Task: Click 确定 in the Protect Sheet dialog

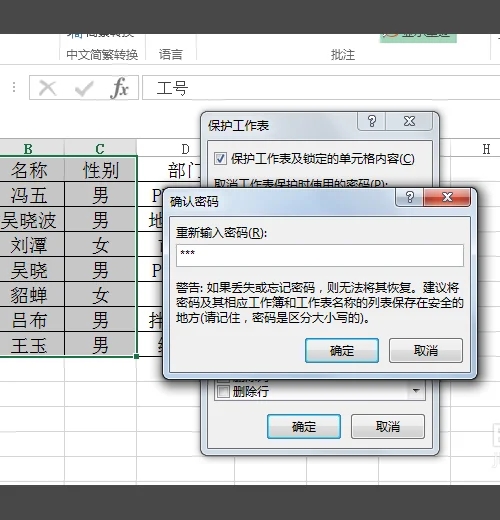Action: [x=304, y=426]
